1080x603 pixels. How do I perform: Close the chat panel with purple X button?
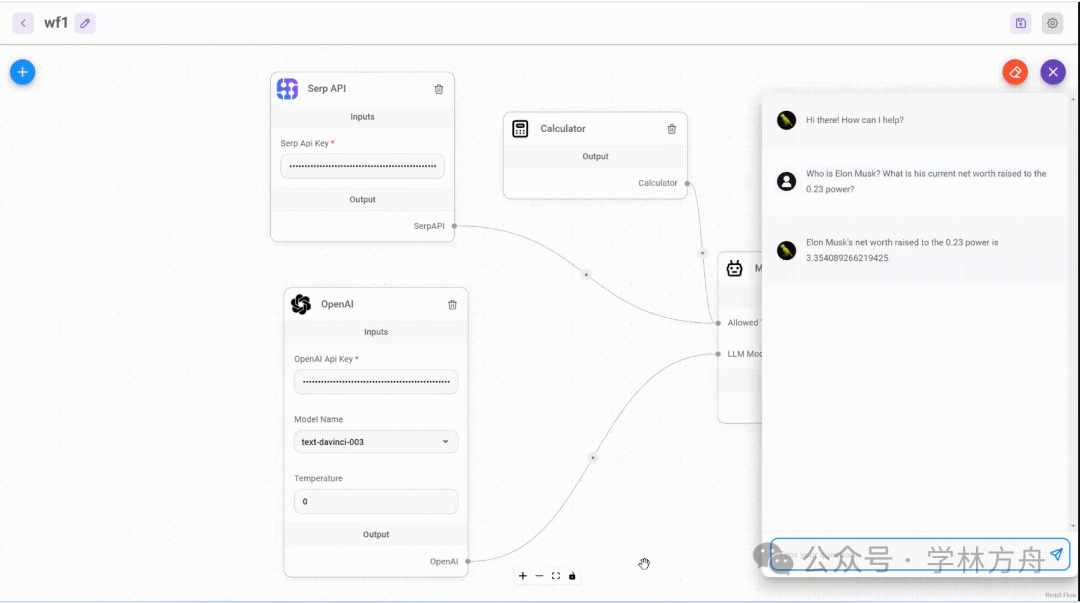click(x=1053, y=72)
